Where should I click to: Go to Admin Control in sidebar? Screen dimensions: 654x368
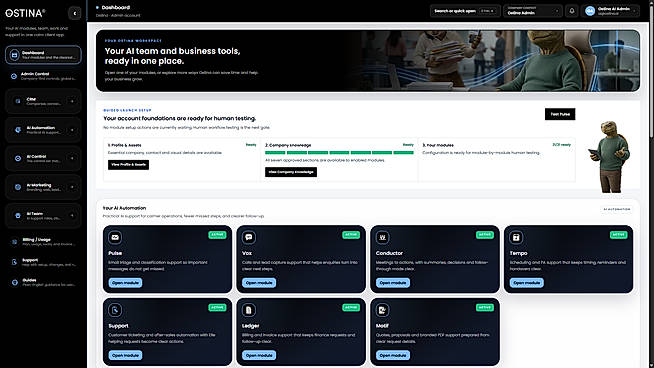click(43, 76)
